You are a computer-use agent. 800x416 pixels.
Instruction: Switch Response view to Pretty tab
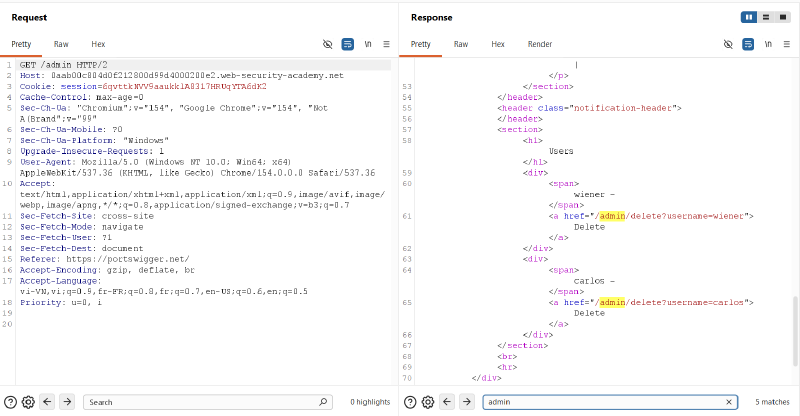point(420,44)
